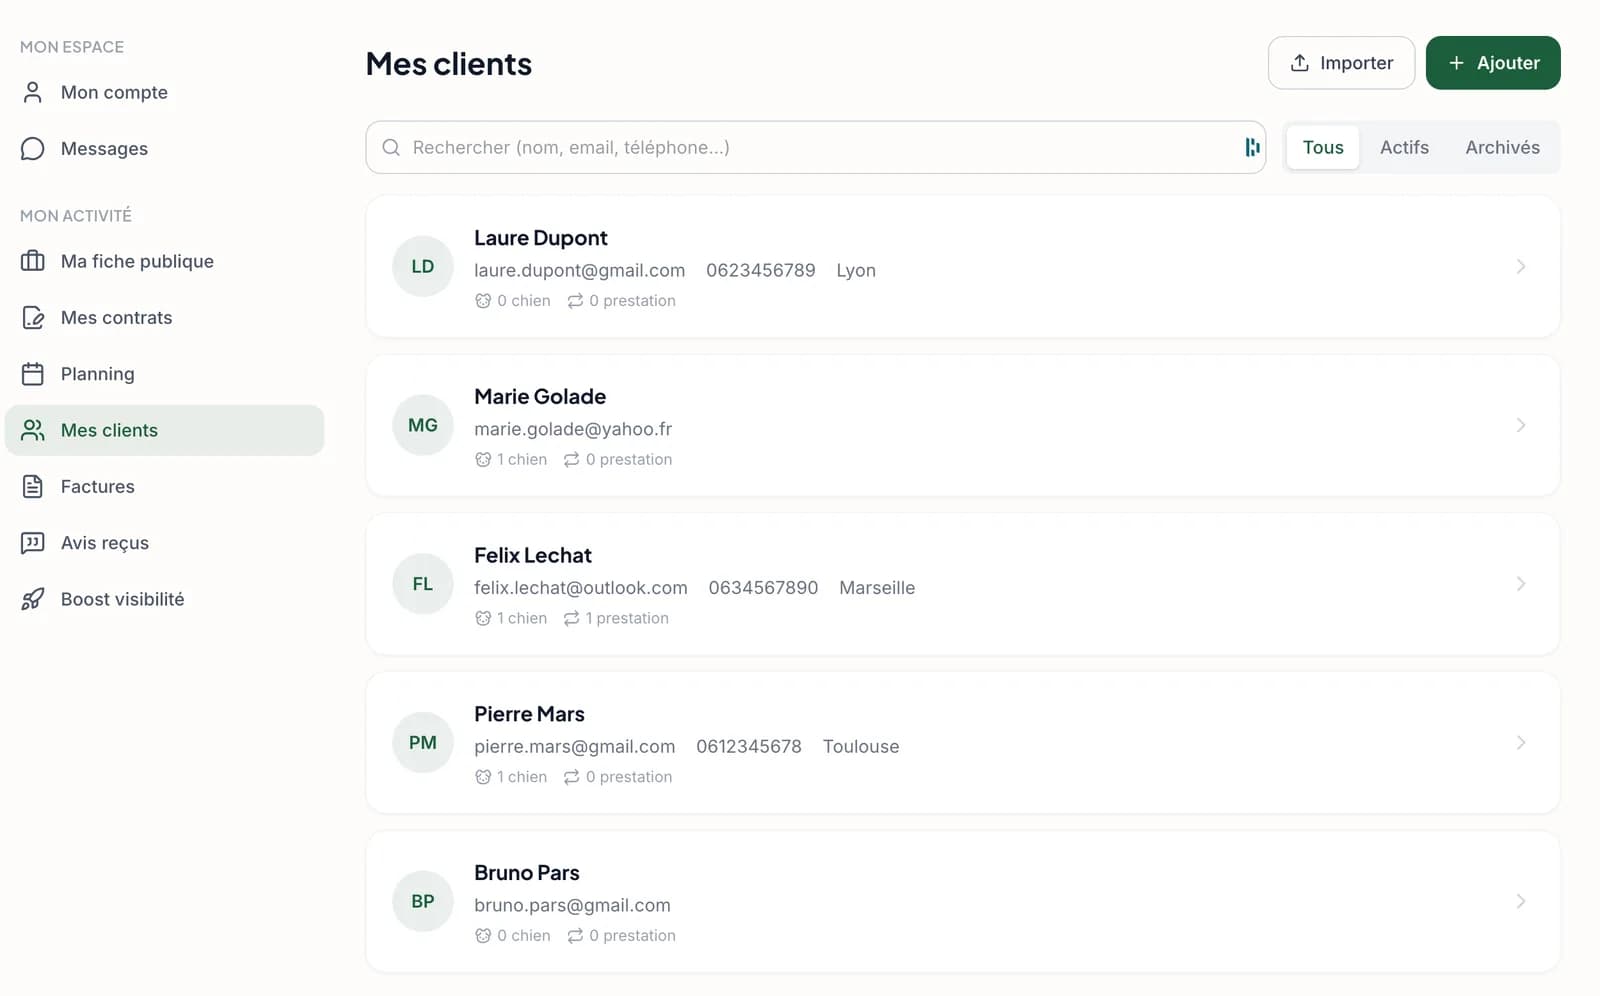Click the dog icon on Pierre Mars's card
The width and height of the screenshot is (1600, 996).
[483, 777]
